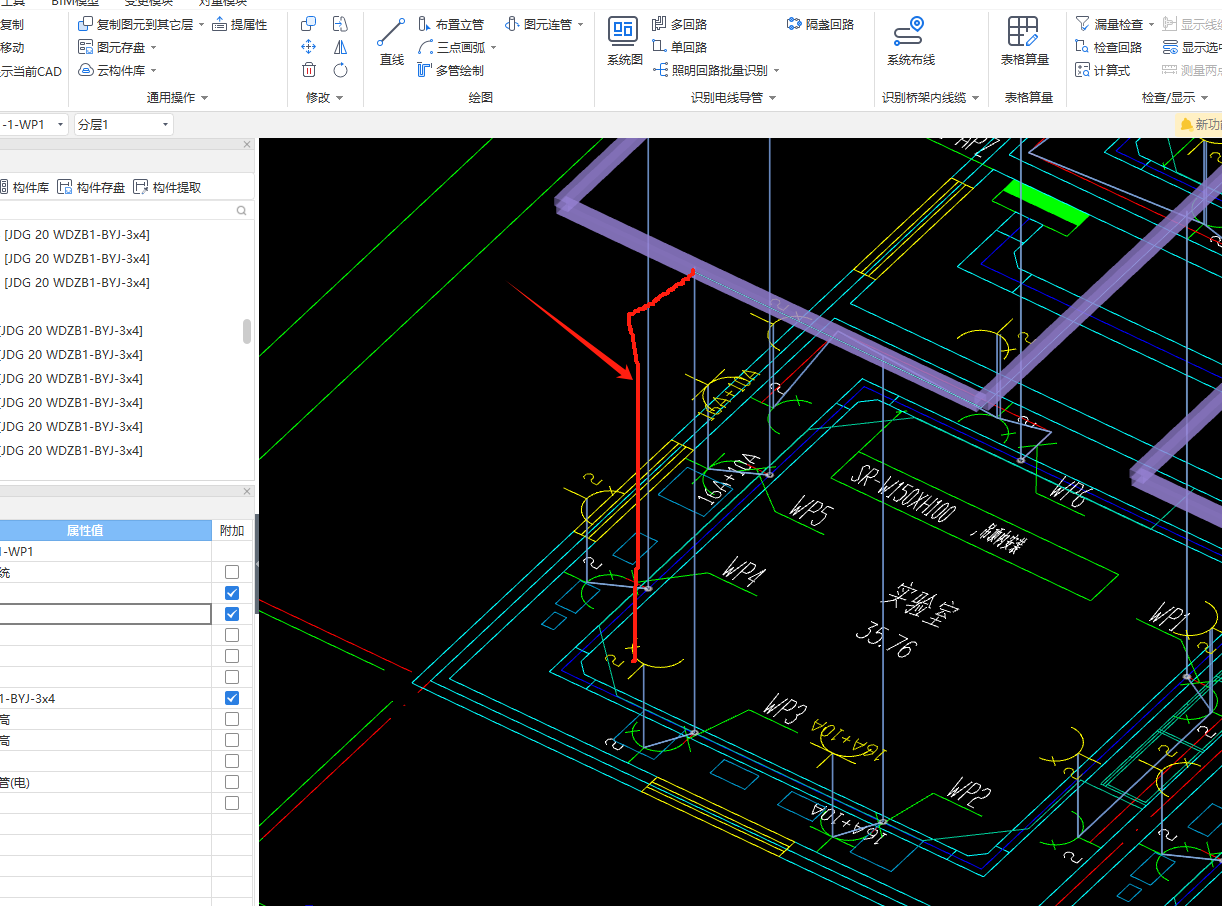Image resolution: width=1222 pixels, height=906 pixels.
Task: Click the 复制 copy button
Action: click(x=12, y=24)
